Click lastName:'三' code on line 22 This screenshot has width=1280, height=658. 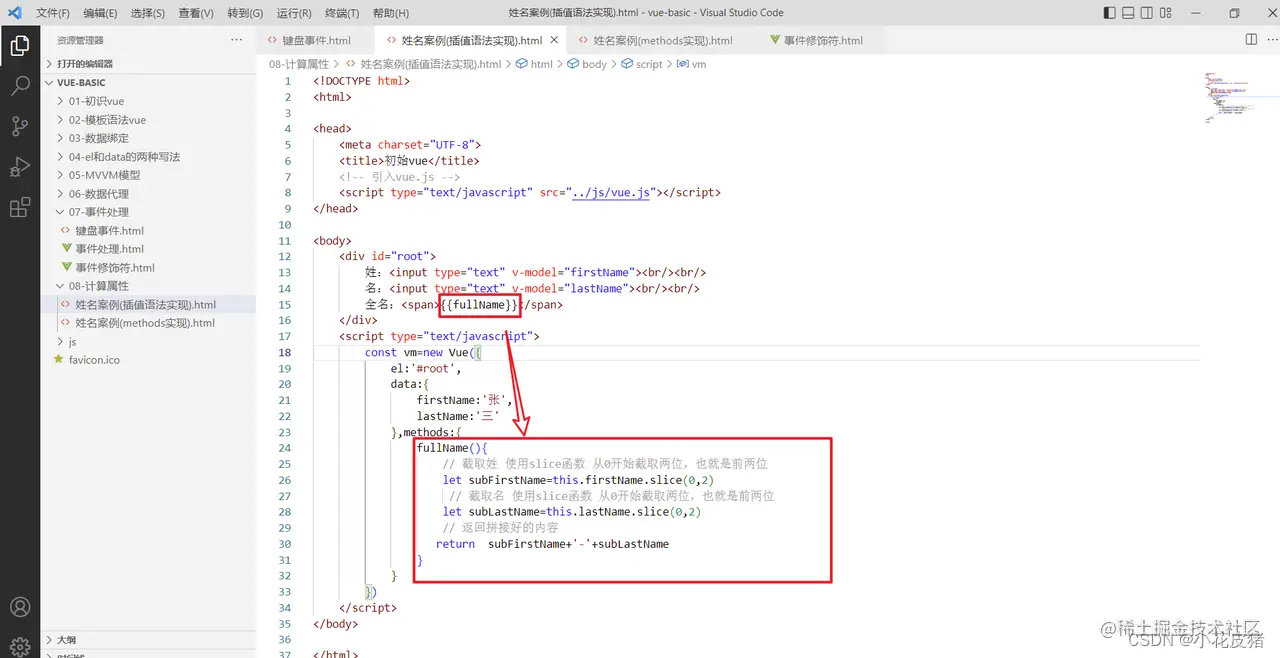(458, 416)
